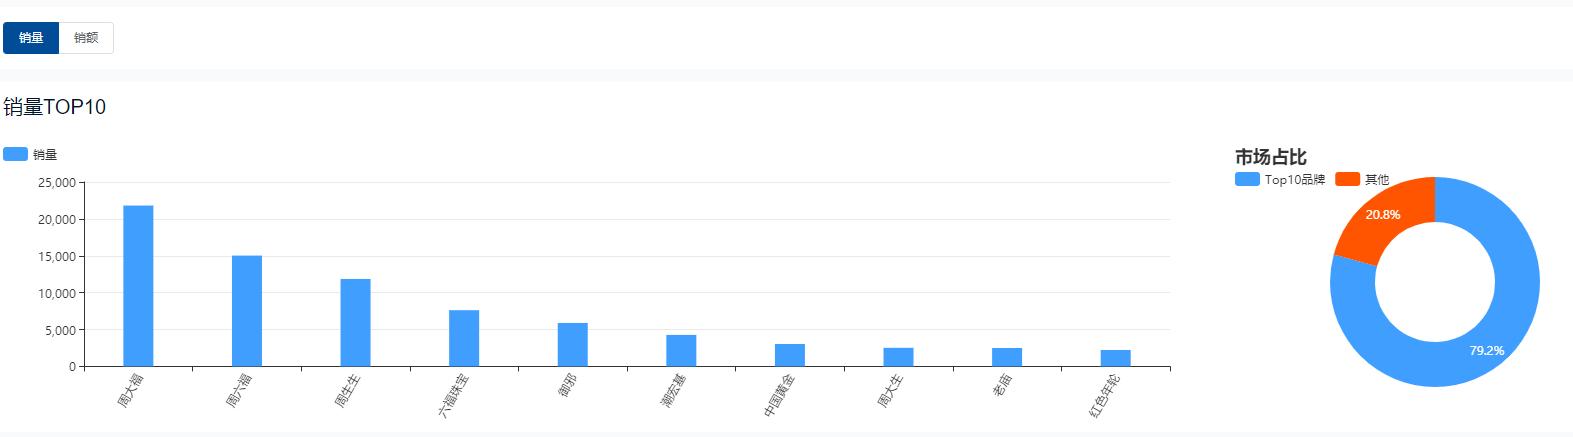1573x437 pixels.
Task: Click the 老庙 bar
Action: pos(1007,357)
